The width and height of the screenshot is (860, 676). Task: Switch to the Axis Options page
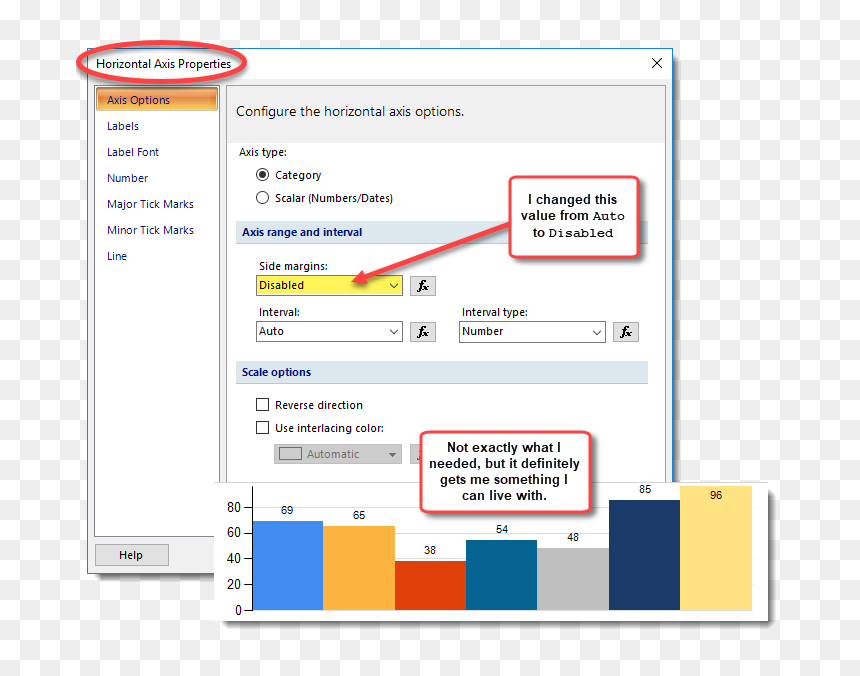pos(157,100)
